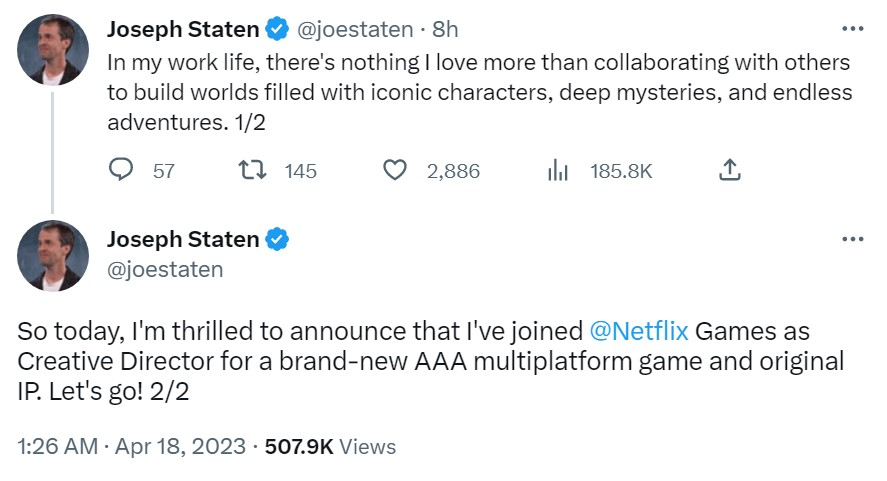887x481 pixels.
Task: Click the '1:26 AM · Apr 18, 2023' timestamp
Action: click(x=133, y=447)
